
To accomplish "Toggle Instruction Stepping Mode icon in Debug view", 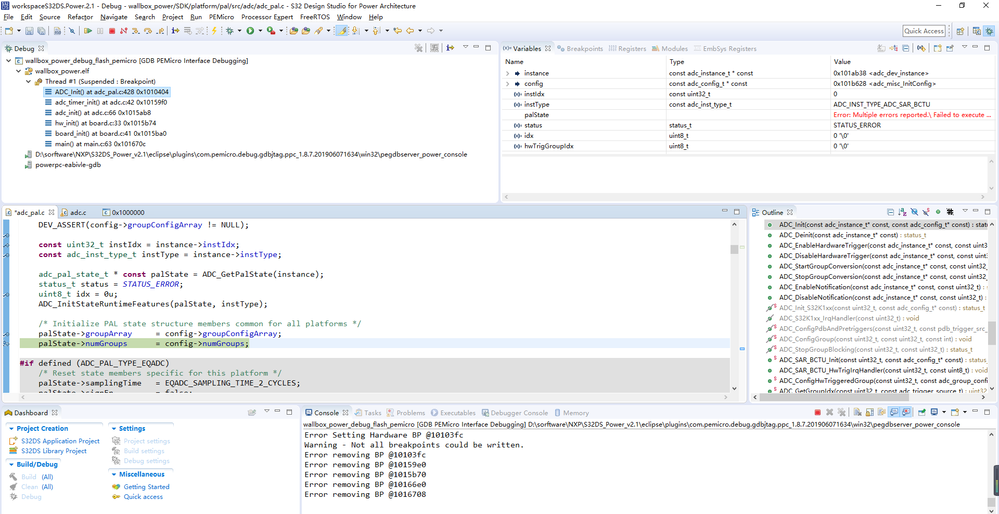I will click(450, 48).
